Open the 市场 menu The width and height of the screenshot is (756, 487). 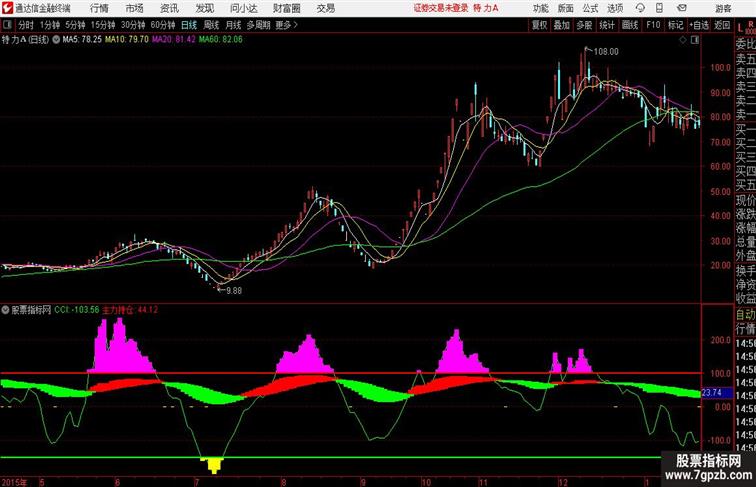(134, 8)
